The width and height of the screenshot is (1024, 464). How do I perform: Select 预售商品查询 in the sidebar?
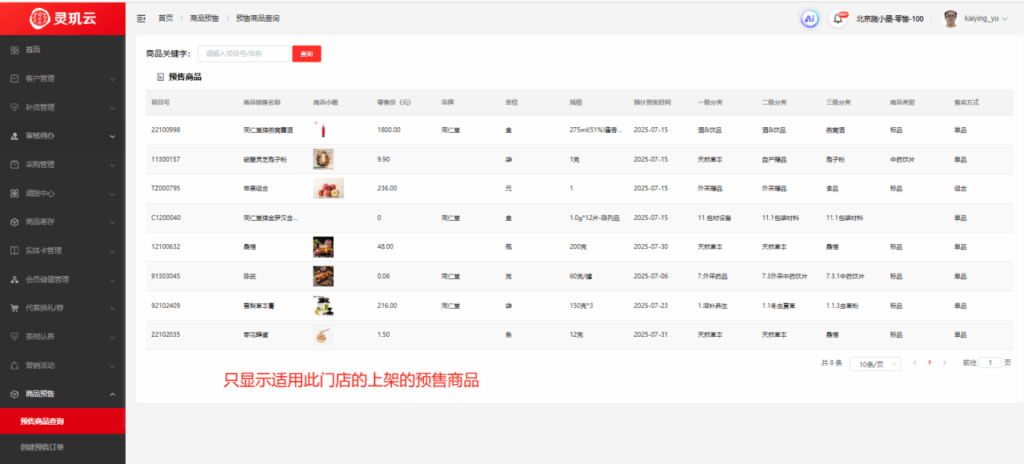pyautogui.click(x=42, y=421)
